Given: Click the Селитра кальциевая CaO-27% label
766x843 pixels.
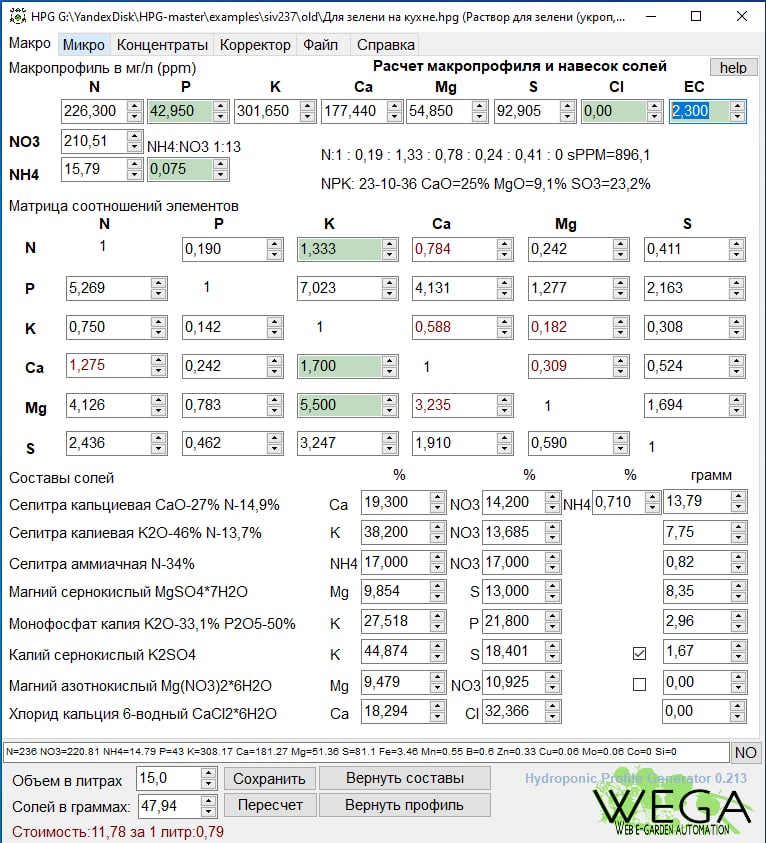Looking at the screenshot, I should 144,505.
